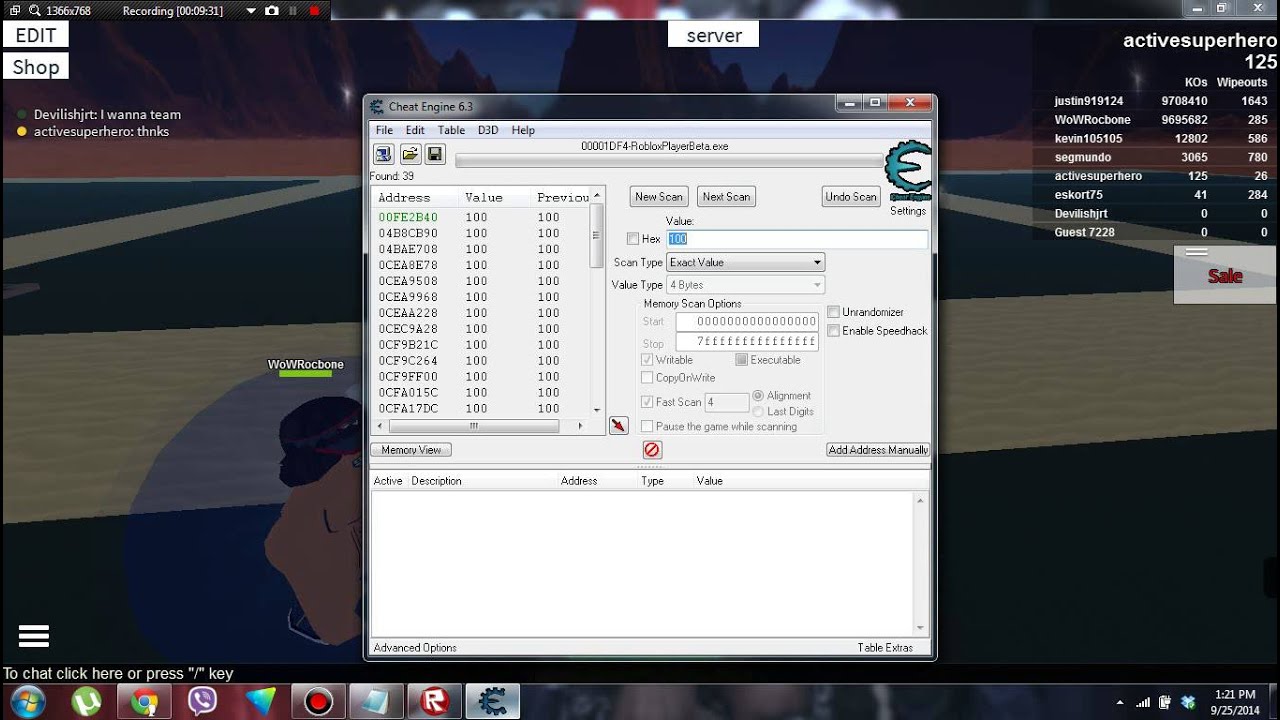The width and height of the screenshot is (1280, 720).
Task: Open Table Extras
Action: point(885,648)
